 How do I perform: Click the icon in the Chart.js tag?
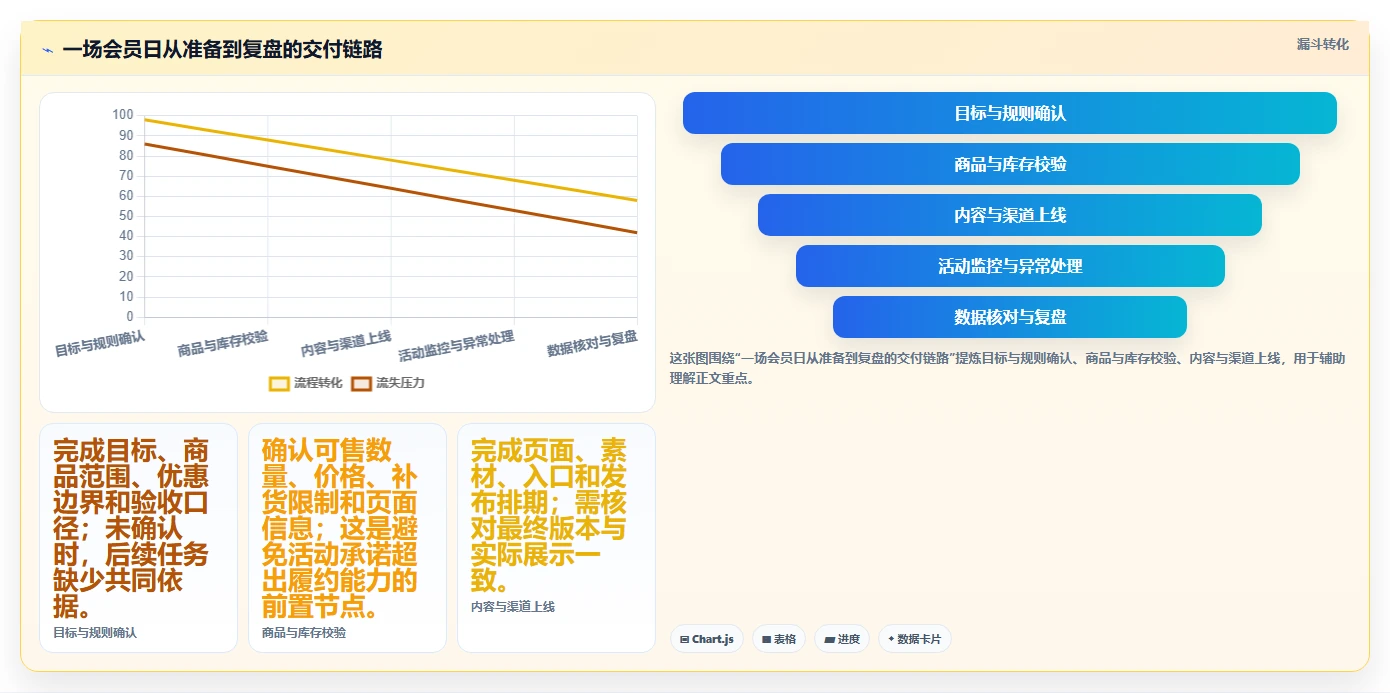685,639
